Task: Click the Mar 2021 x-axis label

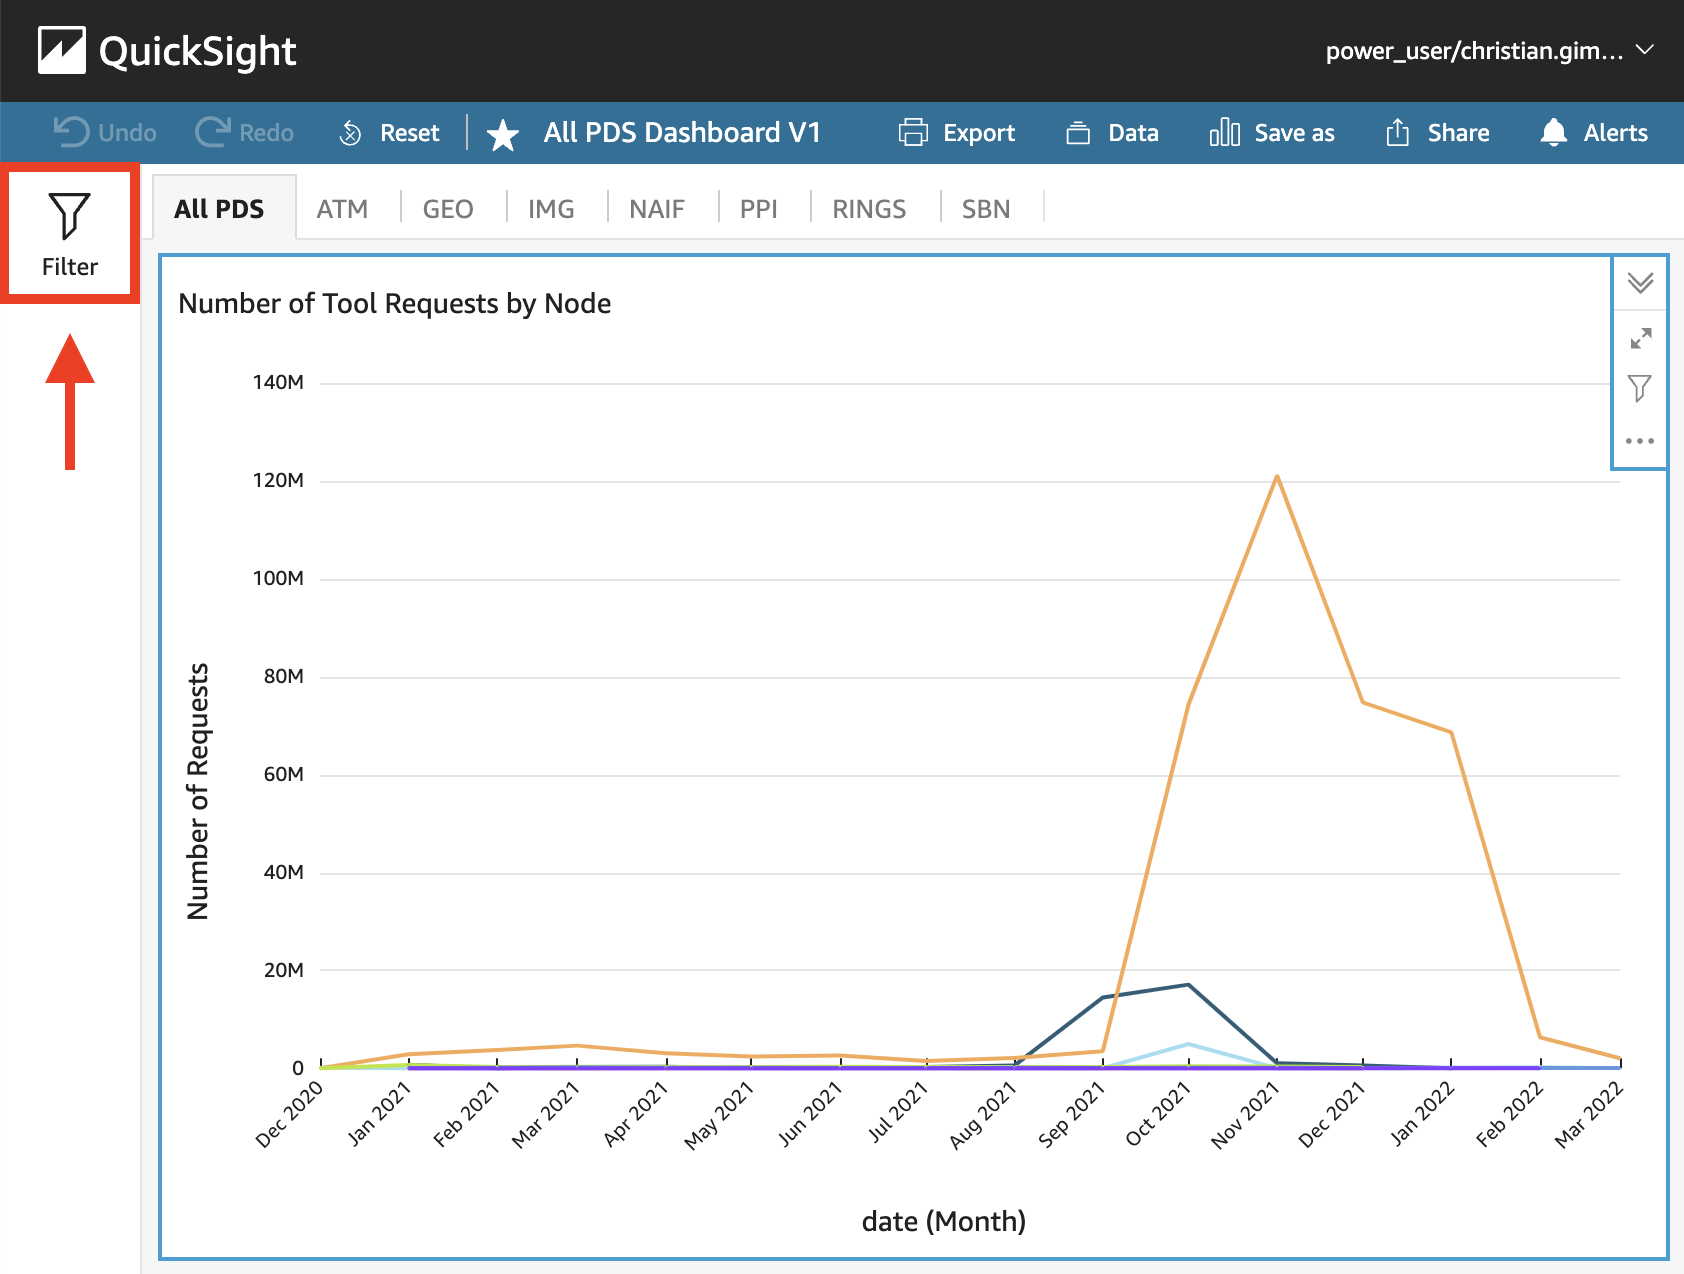Action: [x=546, y=1115]
